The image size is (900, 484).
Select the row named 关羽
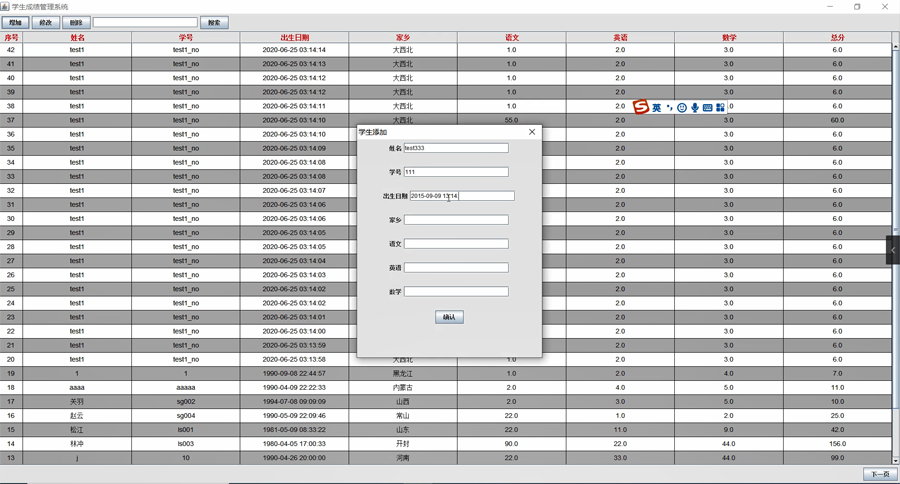tap(445, 401)
